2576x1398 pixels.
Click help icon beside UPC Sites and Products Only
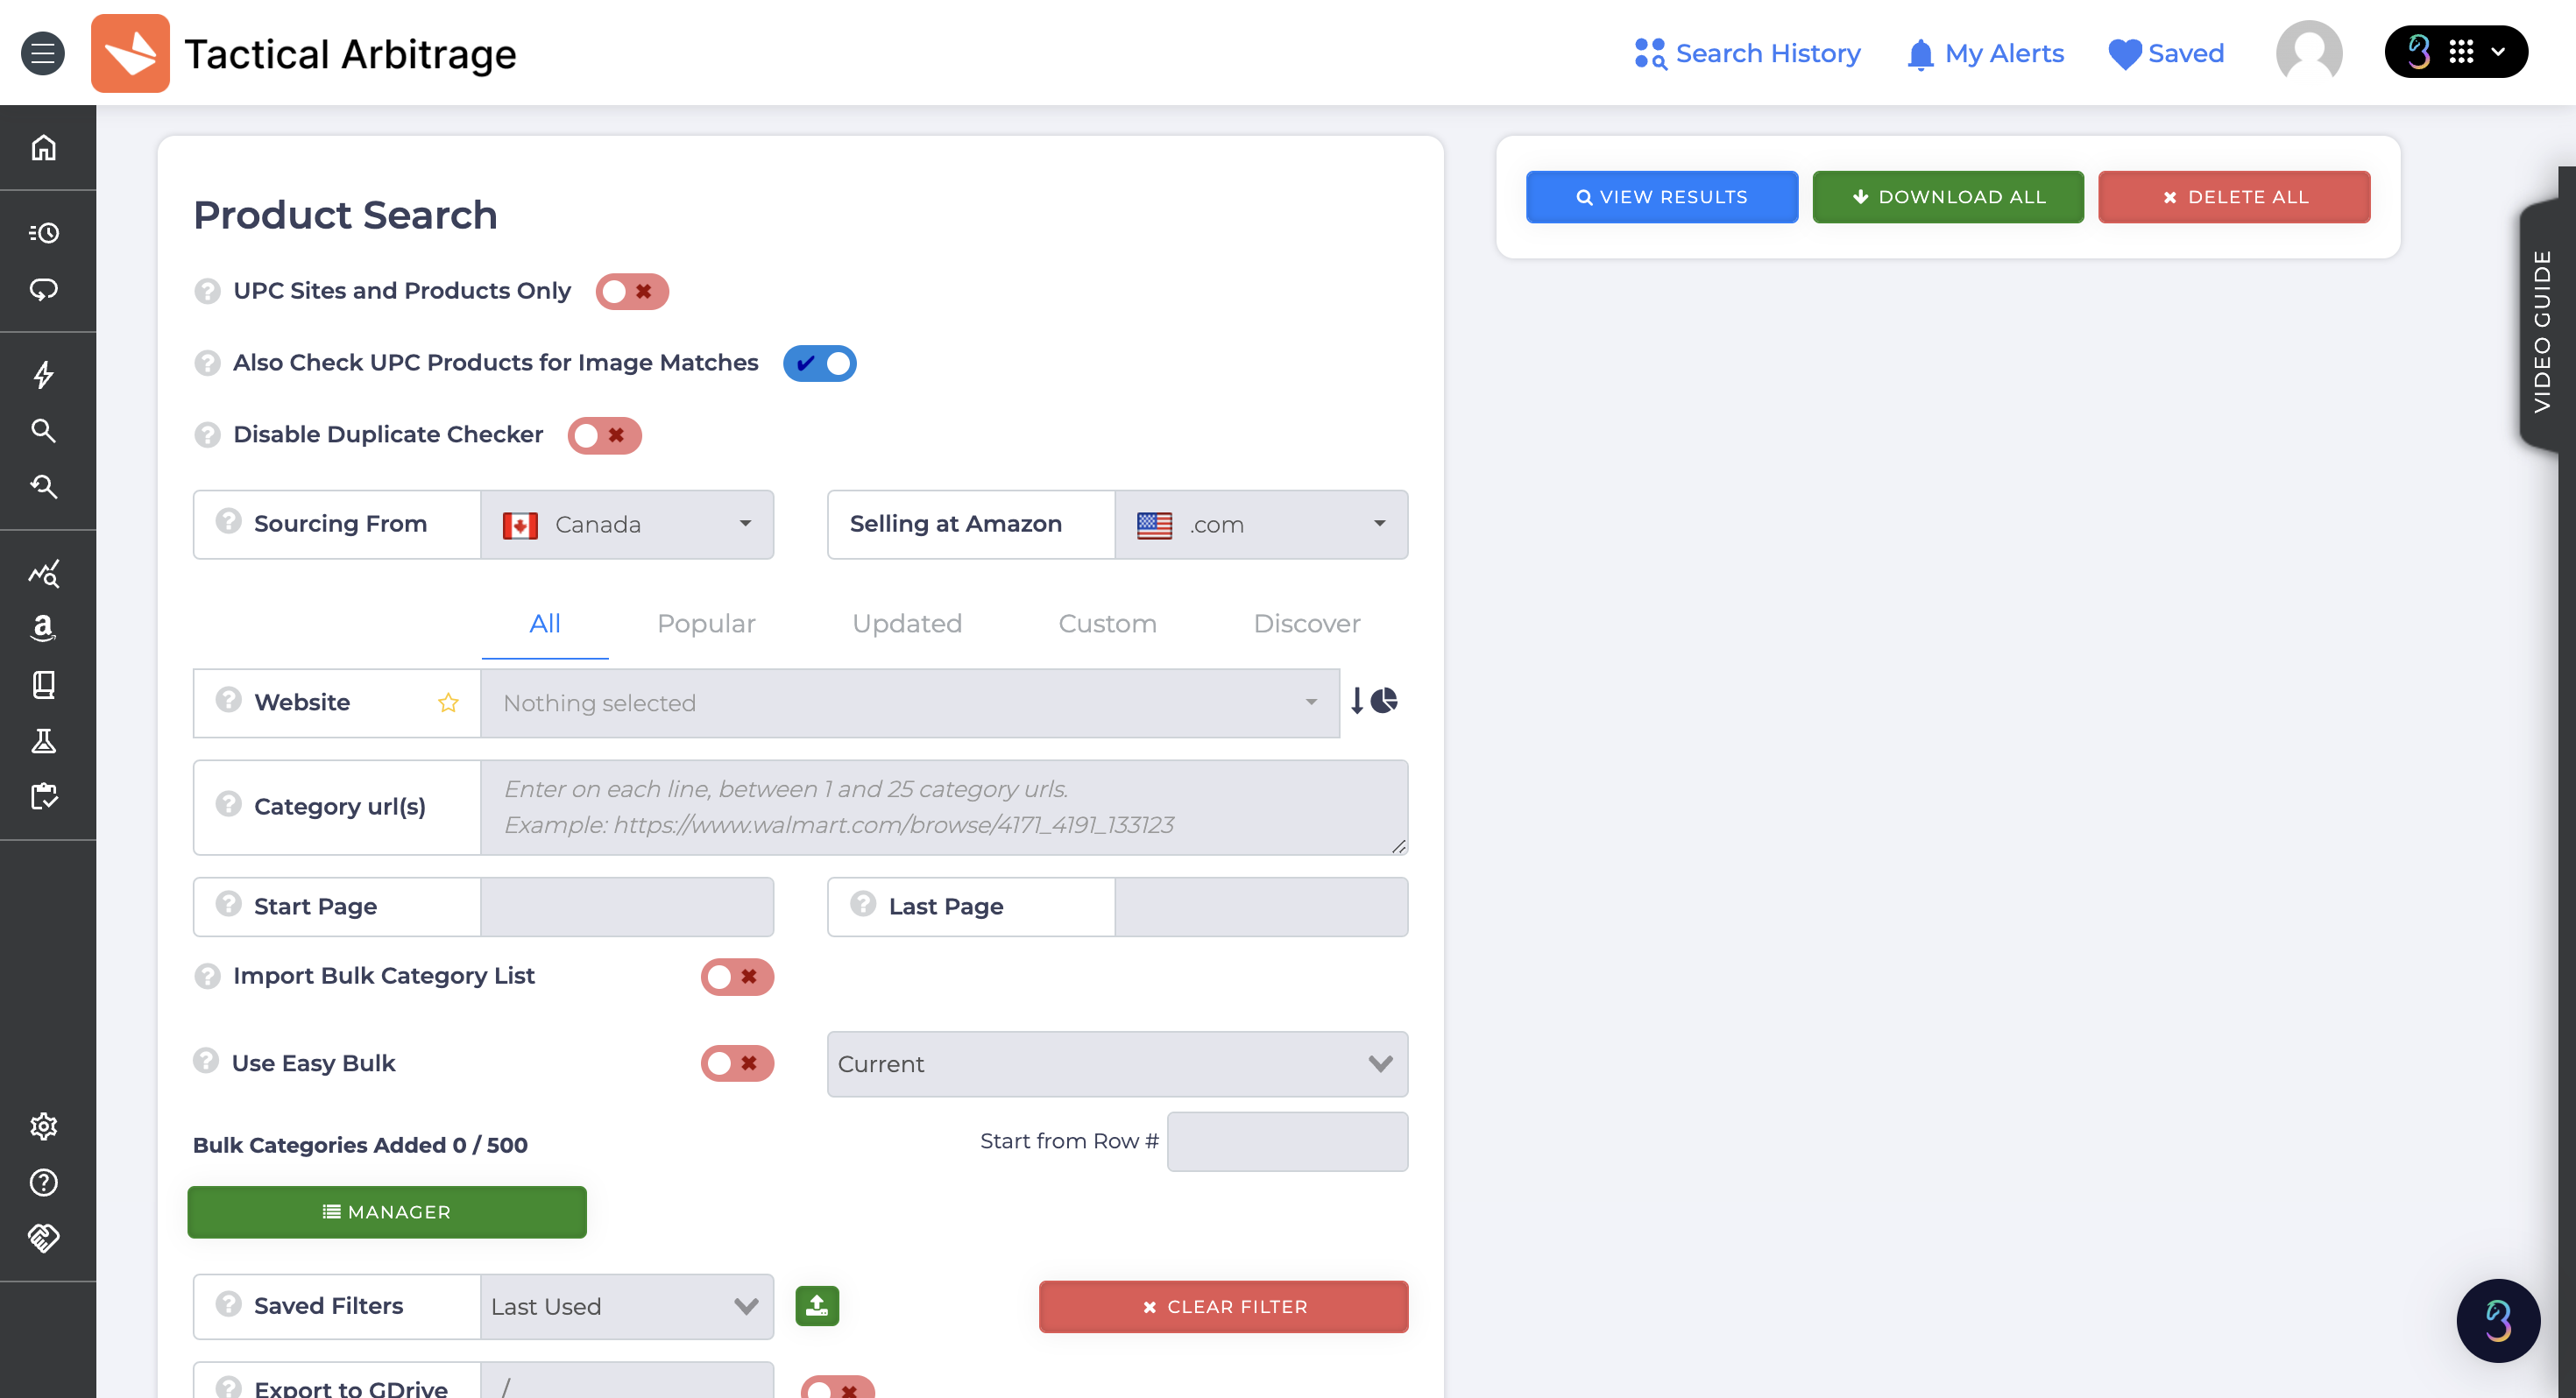coord(207,291)
